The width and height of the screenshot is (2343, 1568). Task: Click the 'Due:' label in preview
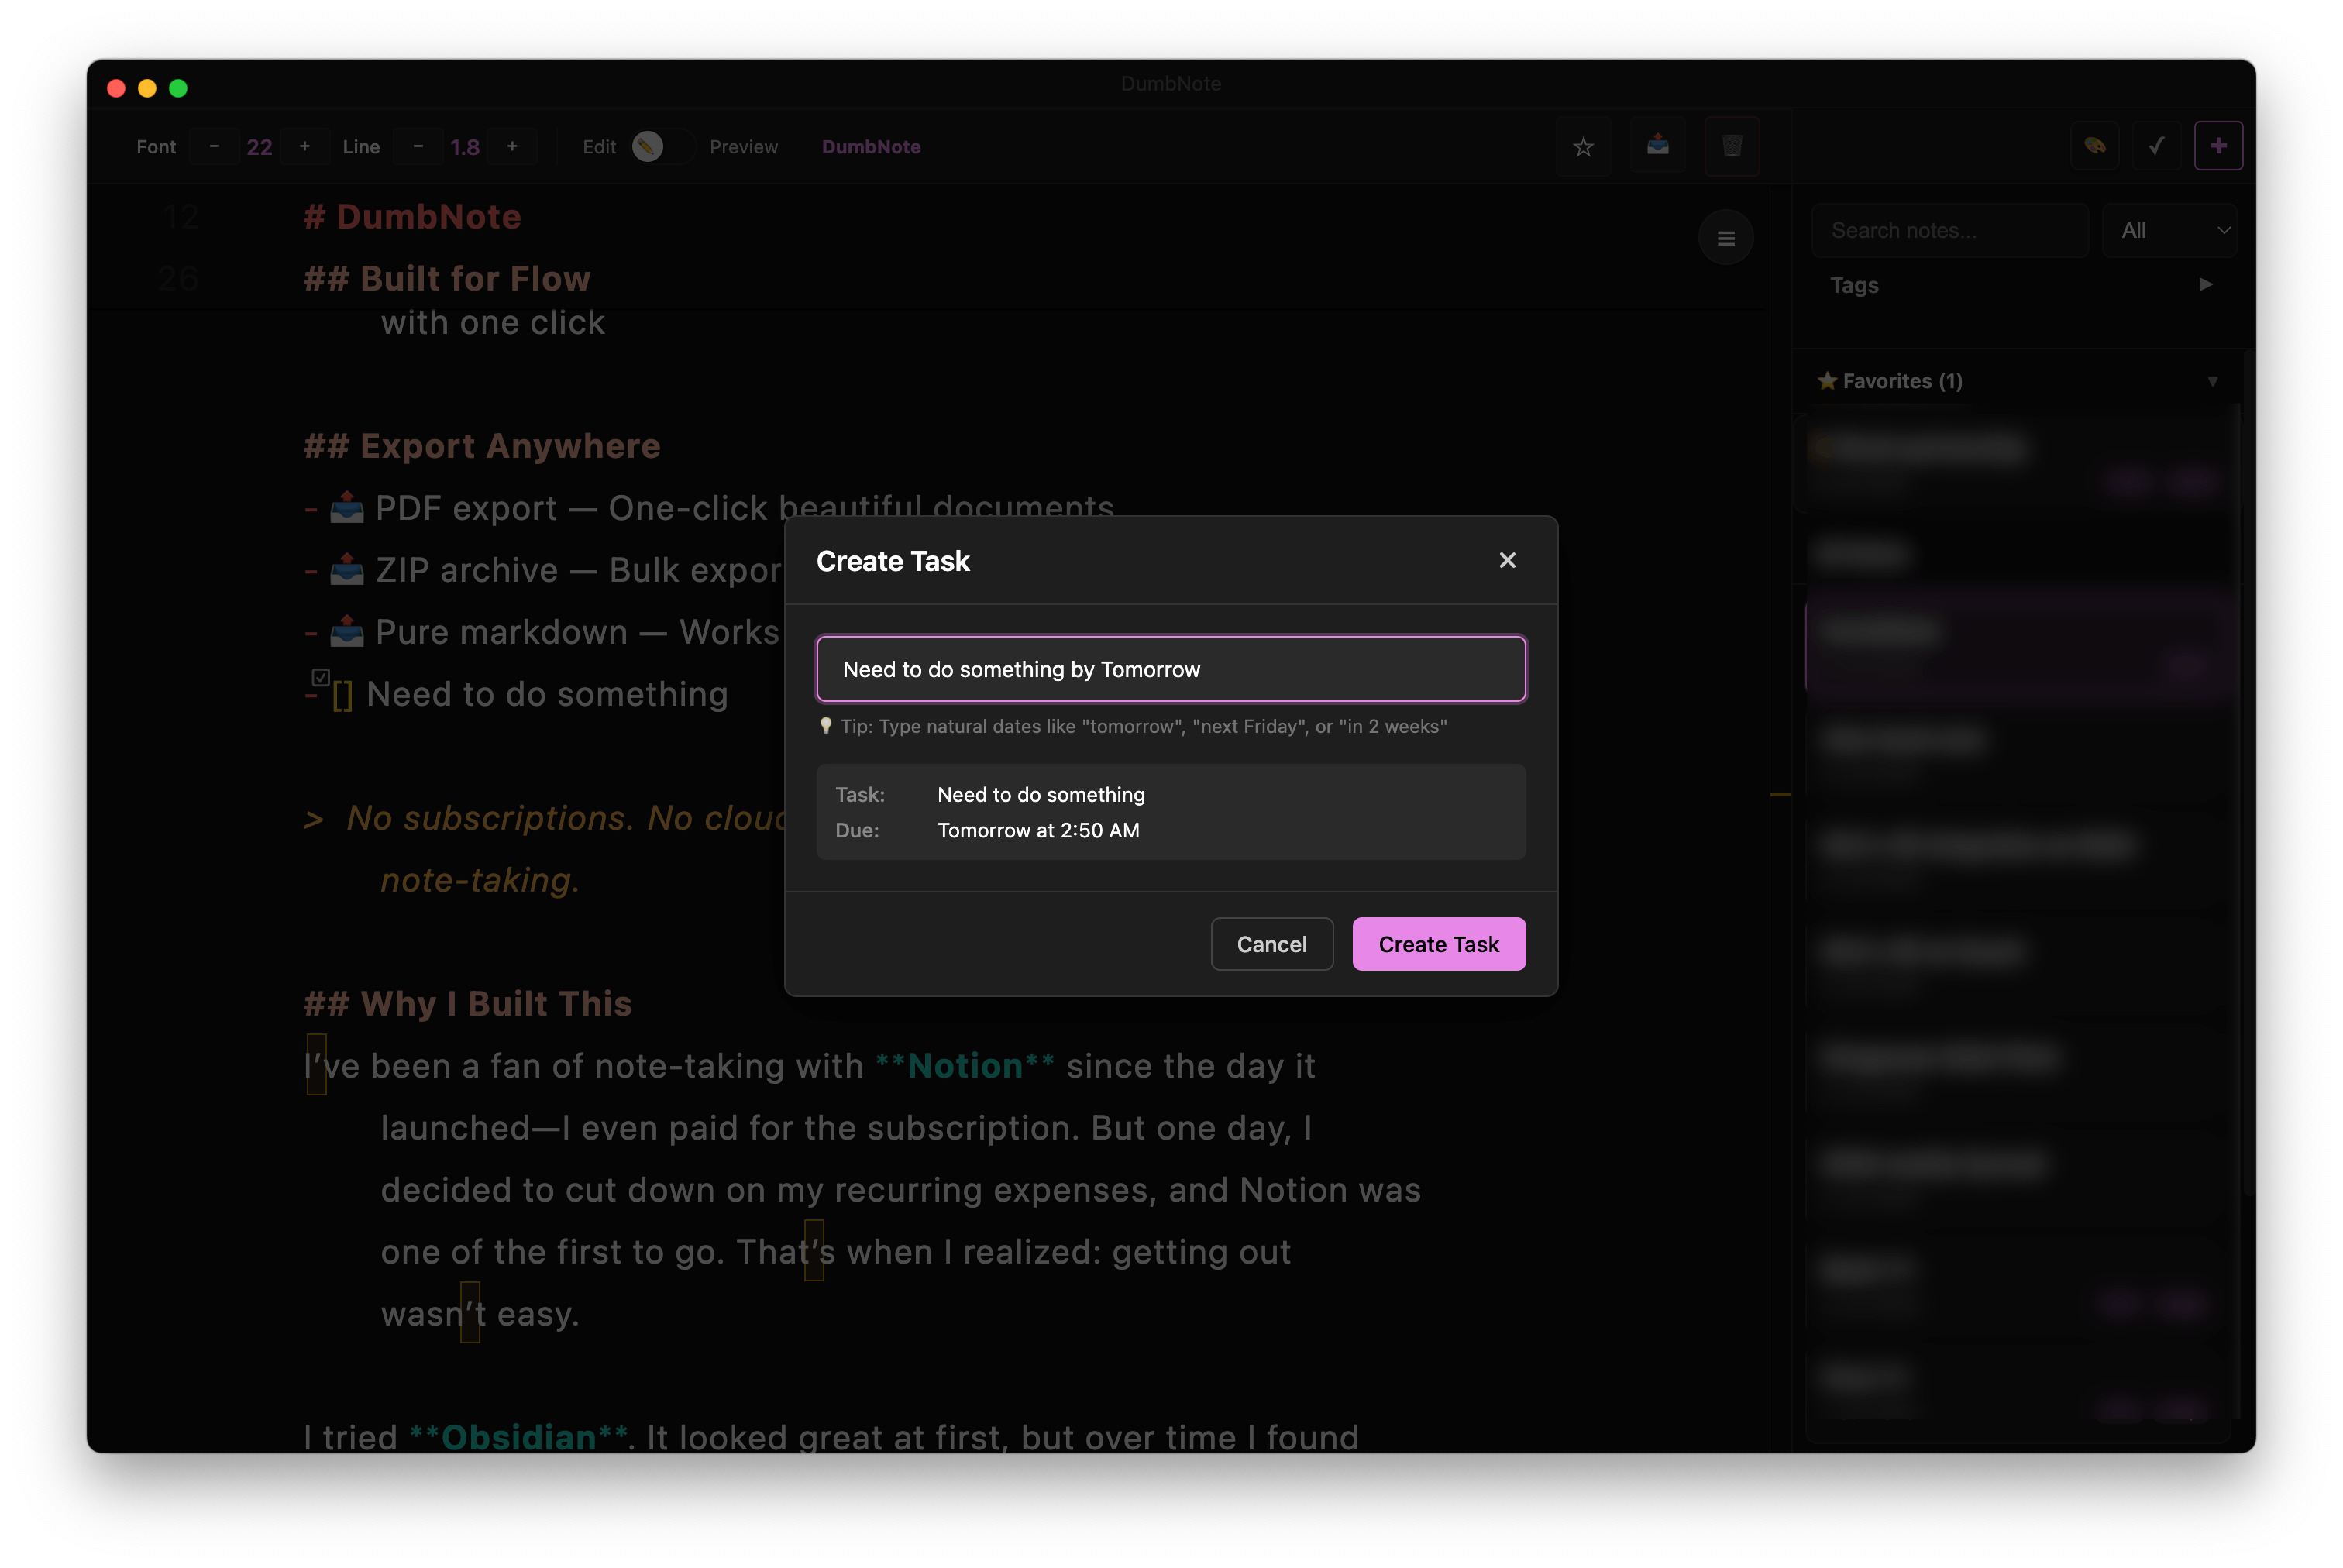click(x=857, y=830)
